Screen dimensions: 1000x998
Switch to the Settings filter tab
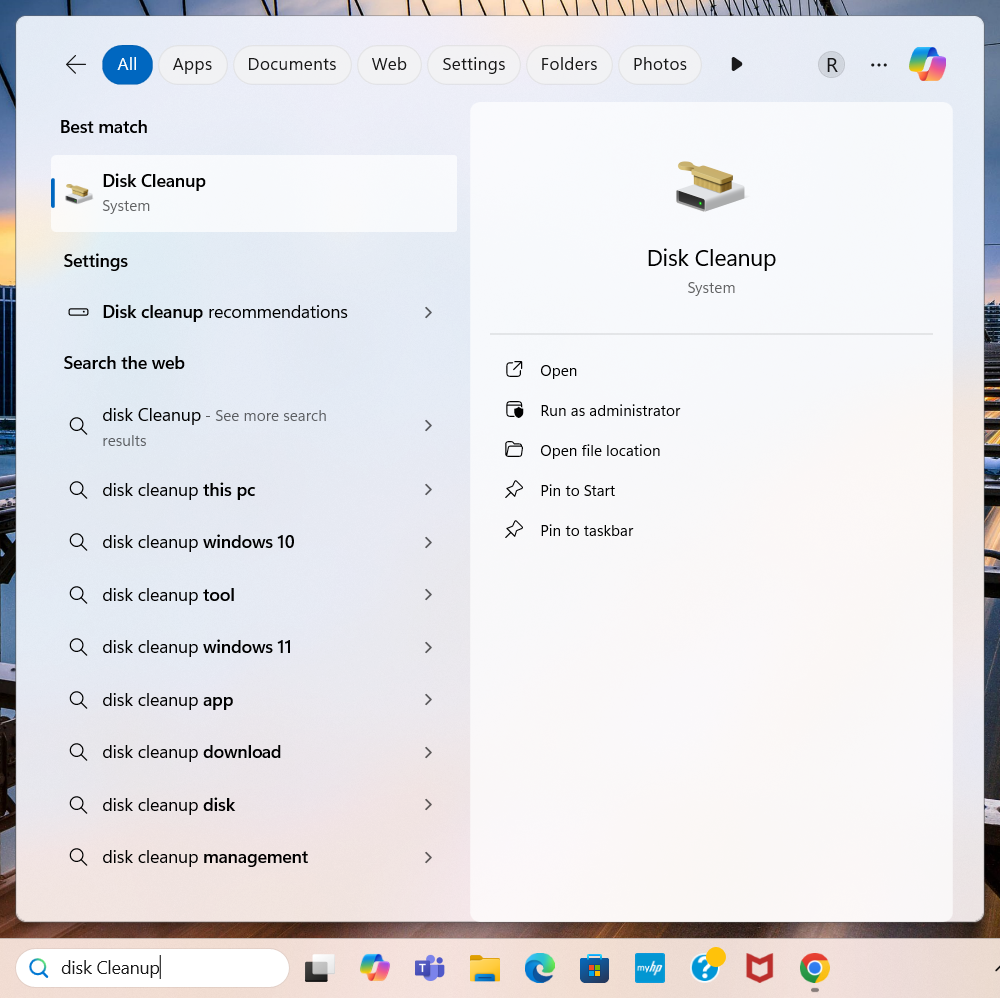click(x=474, y=64)
